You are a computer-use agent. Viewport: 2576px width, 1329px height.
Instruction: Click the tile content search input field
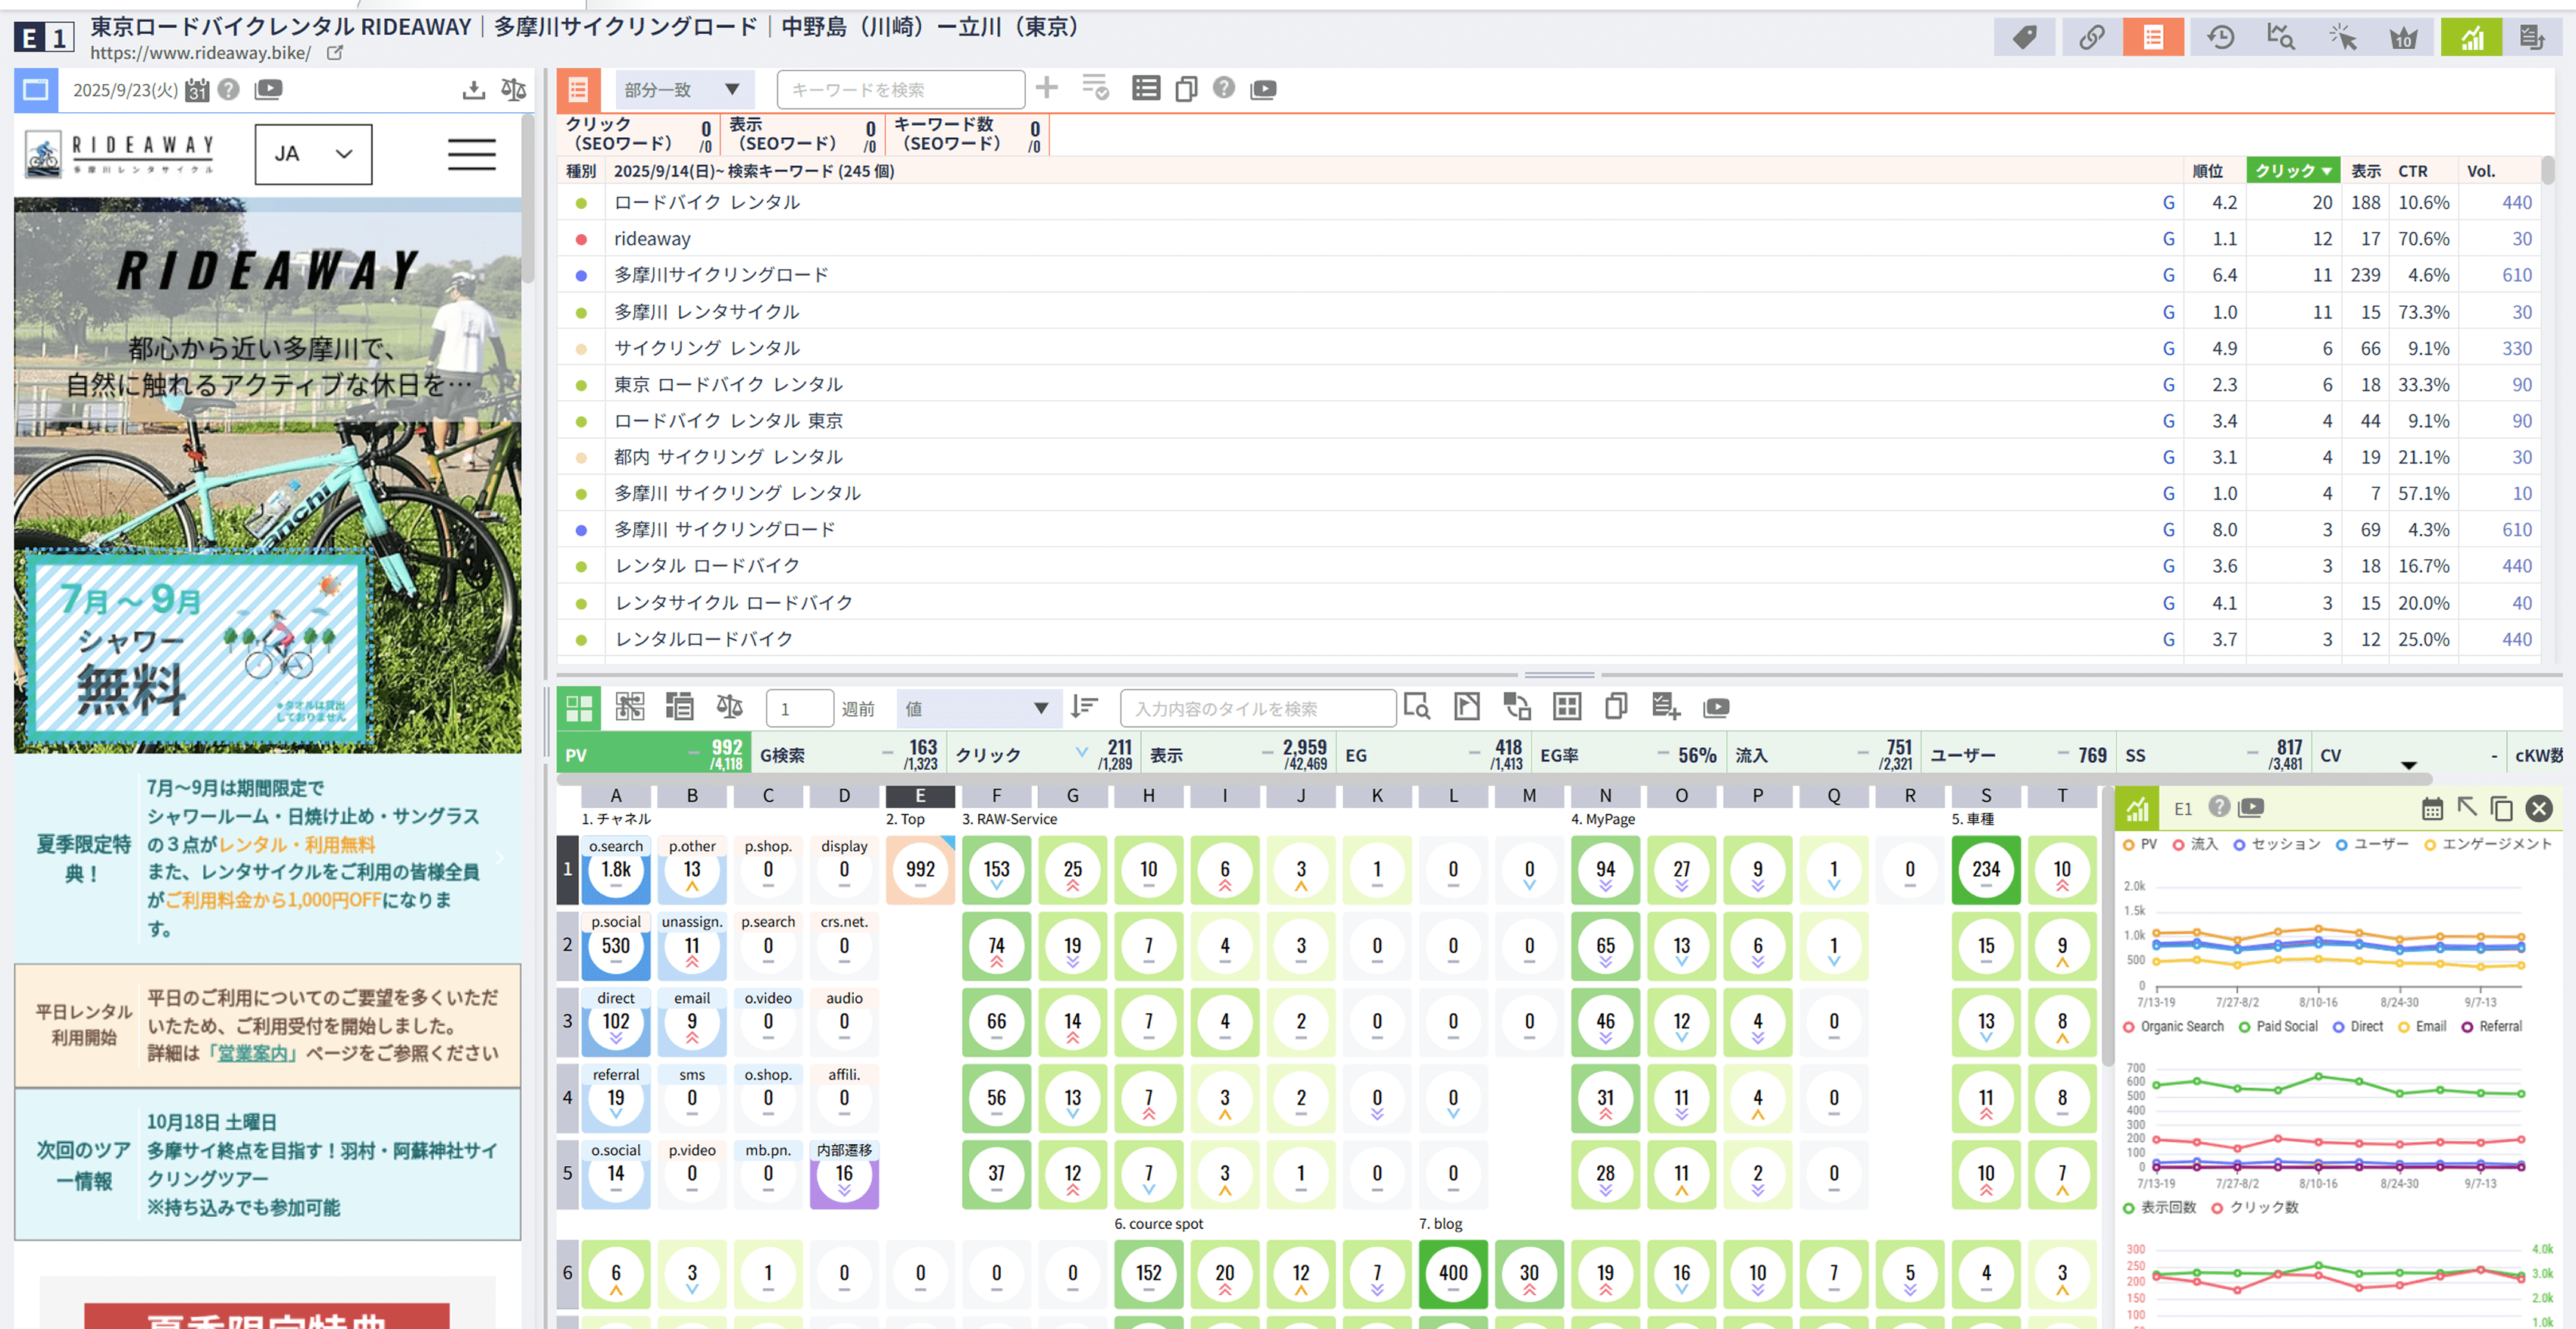point(1258,709)
